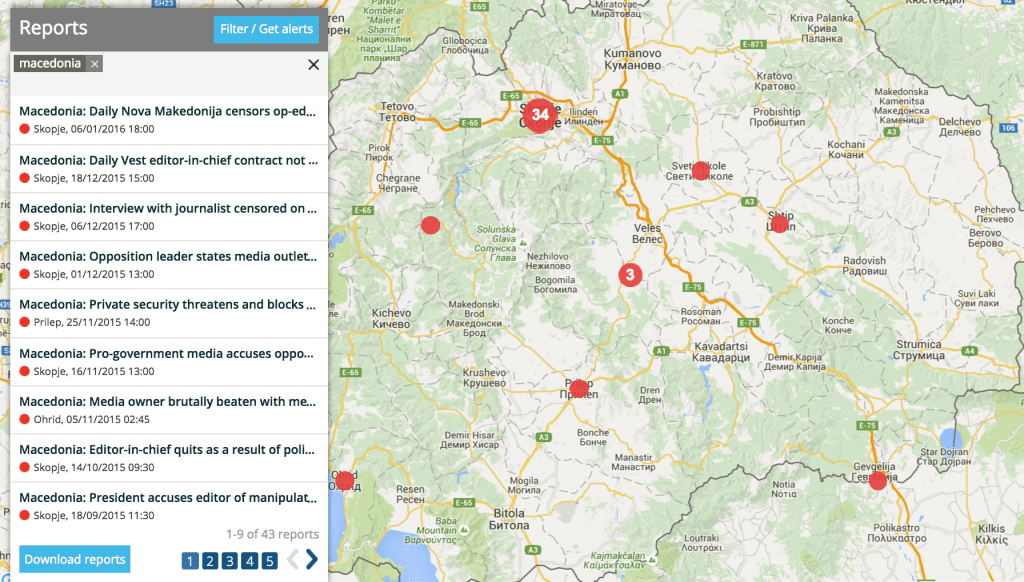Click the red marker at Shtip
Screen dimensions: 1024x582
click(779, 224)
